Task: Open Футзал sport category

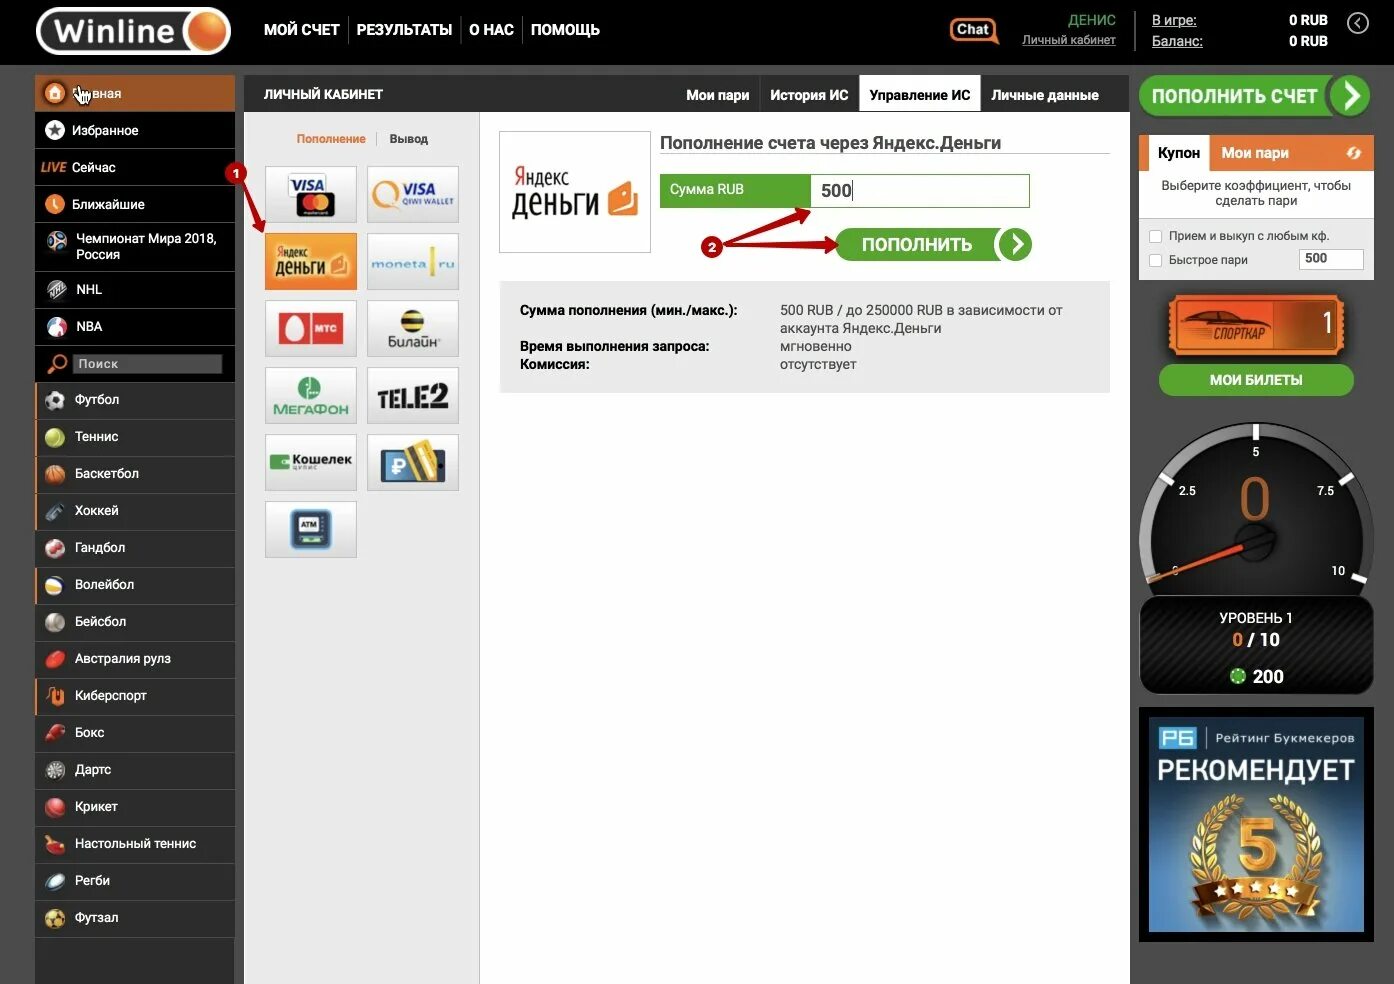Action: coord(135,917)
